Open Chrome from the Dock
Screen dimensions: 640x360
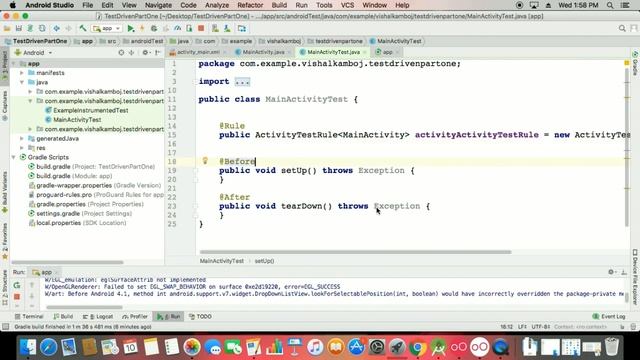(x=417, y=348)
